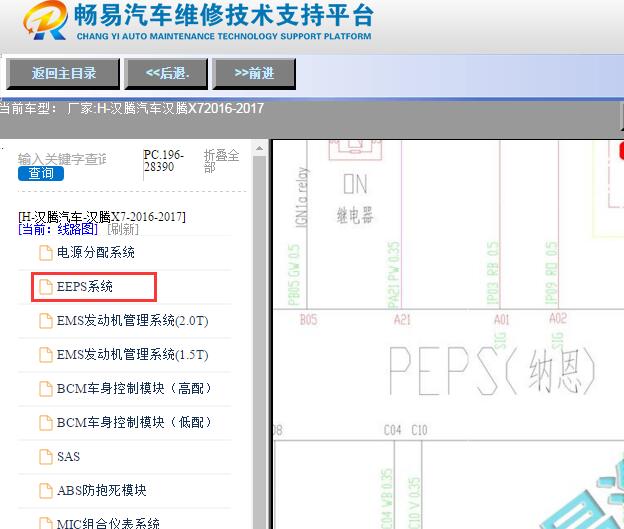This screenshot has height=529, width=624.
Task: Click the PC.196-28390 text
Action: point(164,160)
